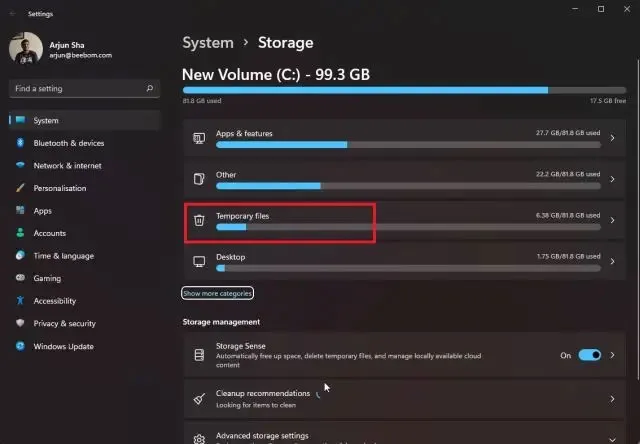Click the Apps & features monitor icon

[x=199, y=138]
